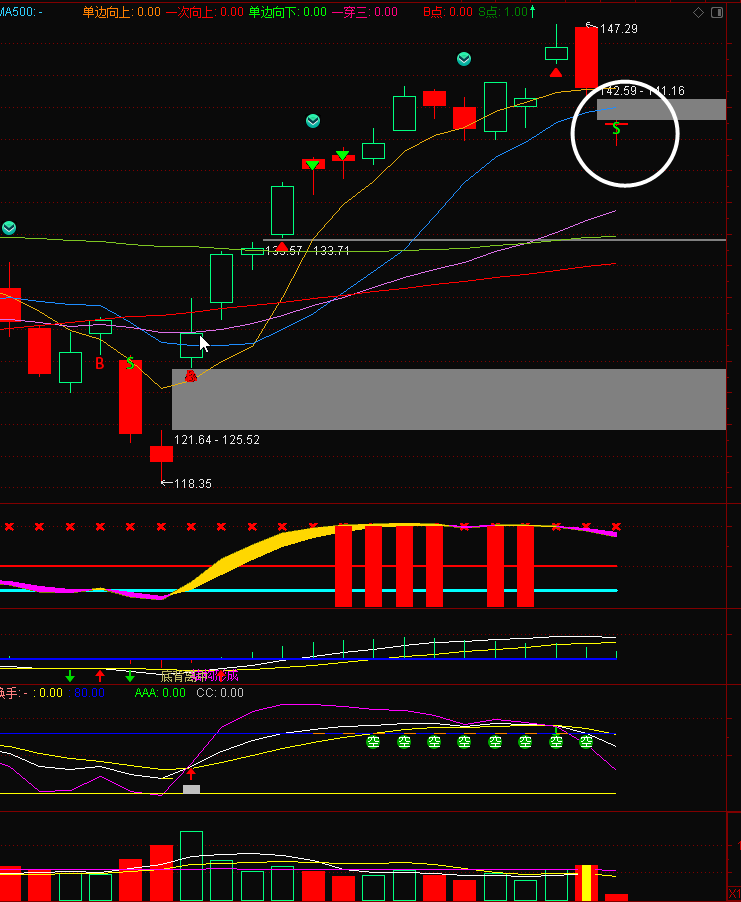Viewport: 741px width, 902px height.
Task: Click the first green 空 marker on left
Action: (373, 741)
